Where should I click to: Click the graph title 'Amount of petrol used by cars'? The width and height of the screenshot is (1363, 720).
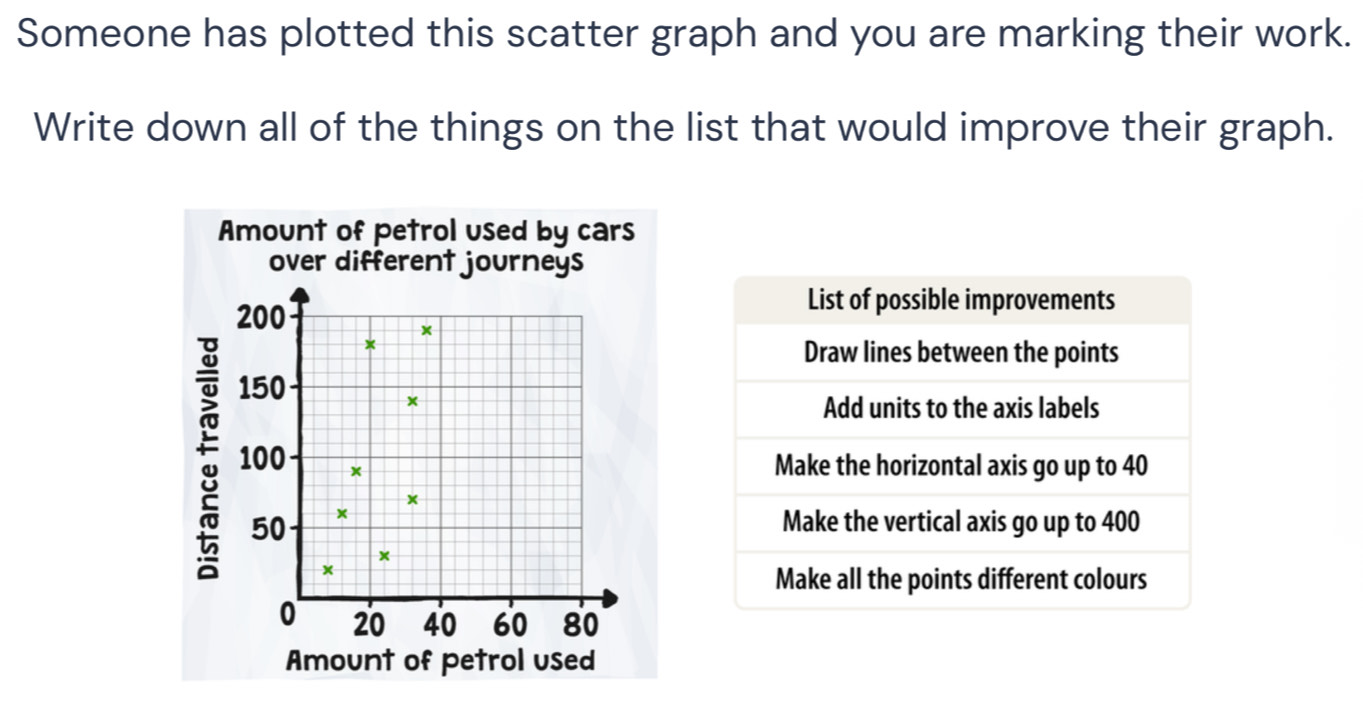pos(426,231)
